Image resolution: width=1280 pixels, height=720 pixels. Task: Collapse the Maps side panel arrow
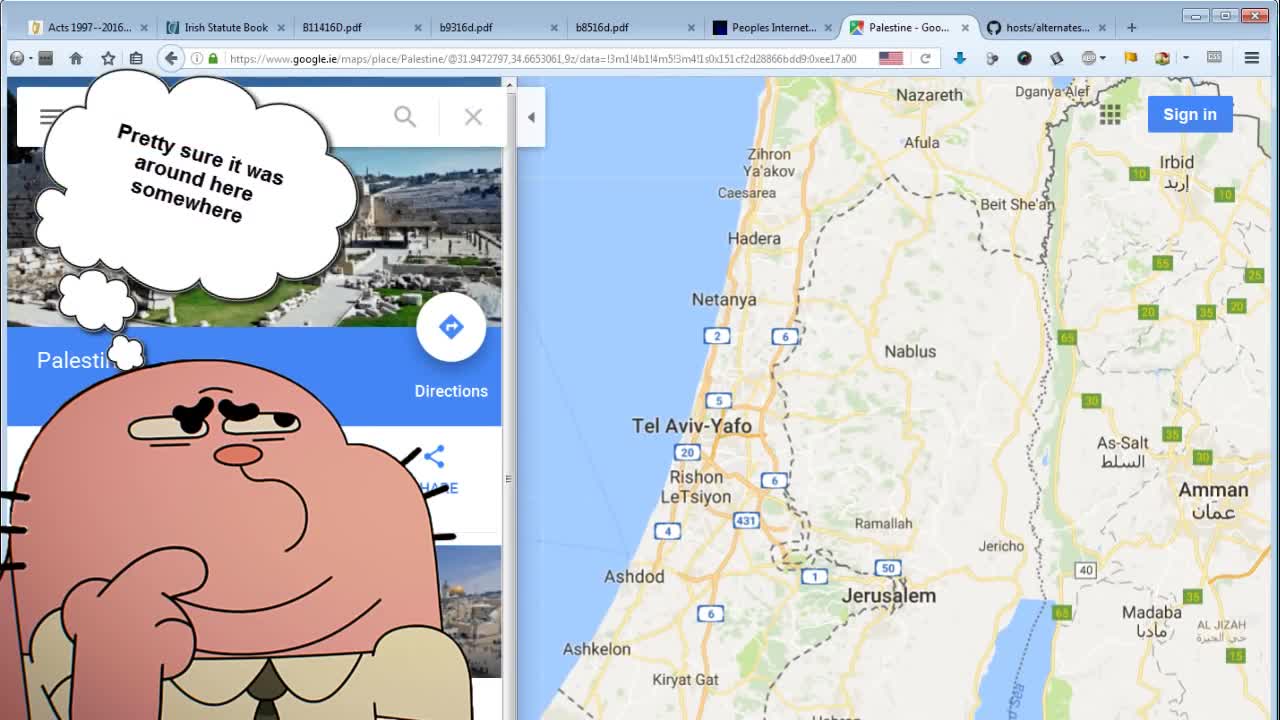coord(531,117)
